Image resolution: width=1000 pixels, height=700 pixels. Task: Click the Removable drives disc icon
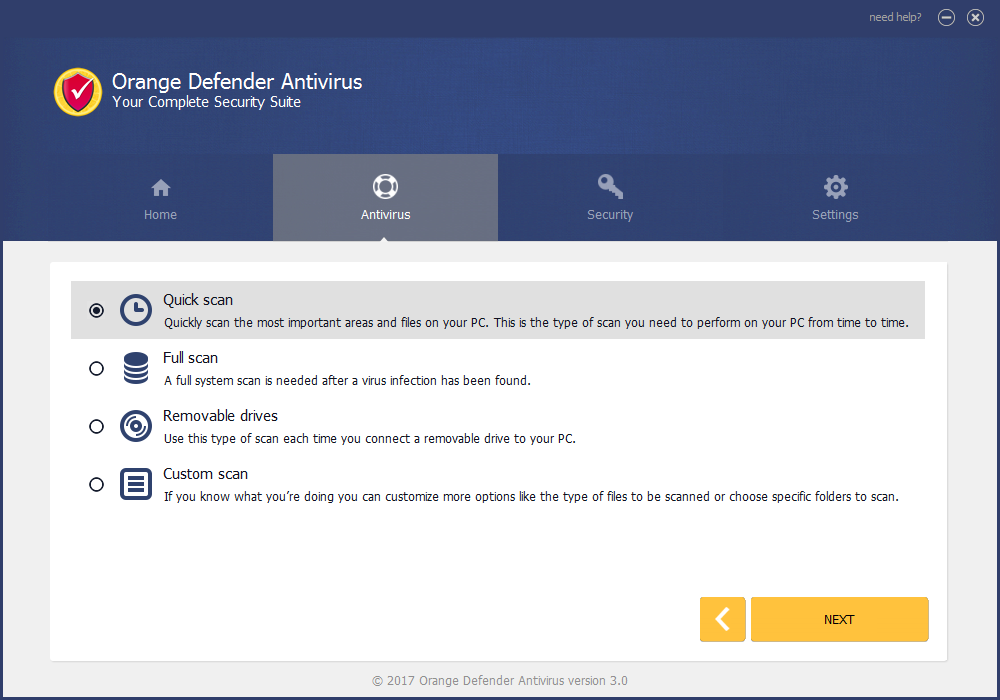pyautogui.click(x=136, y=426)
